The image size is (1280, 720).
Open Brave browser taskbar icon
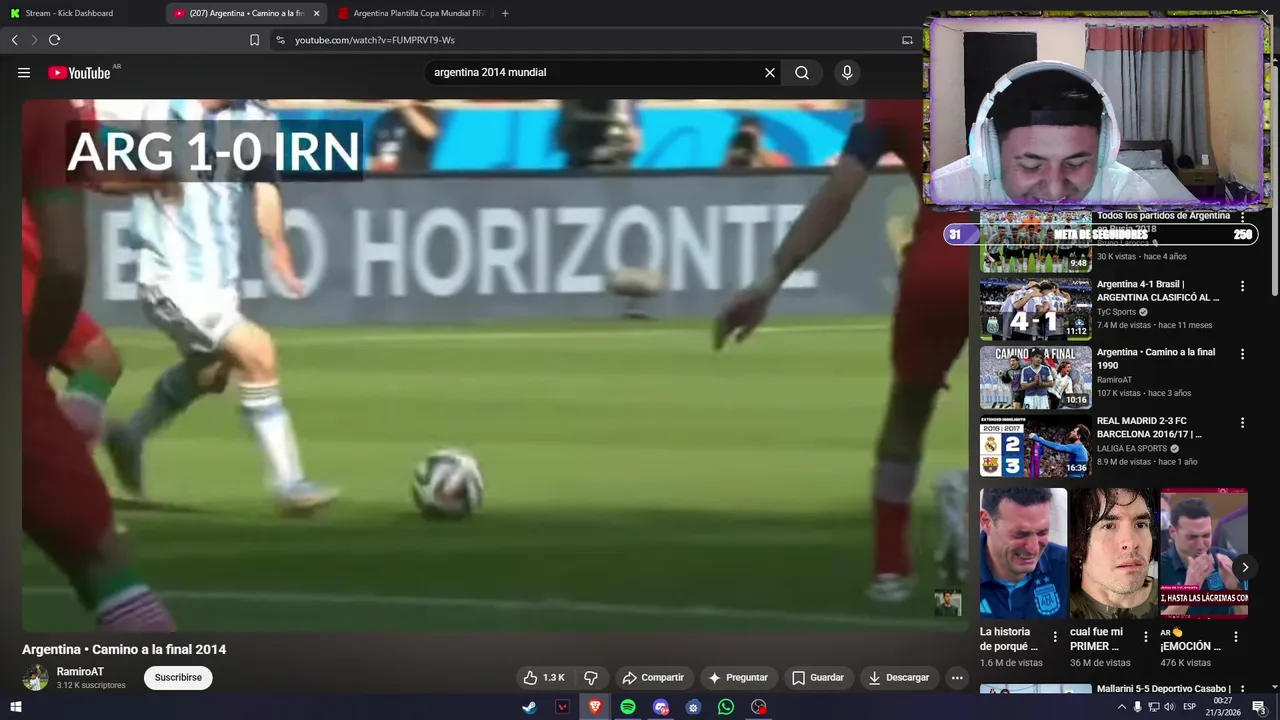click(595, 707)
